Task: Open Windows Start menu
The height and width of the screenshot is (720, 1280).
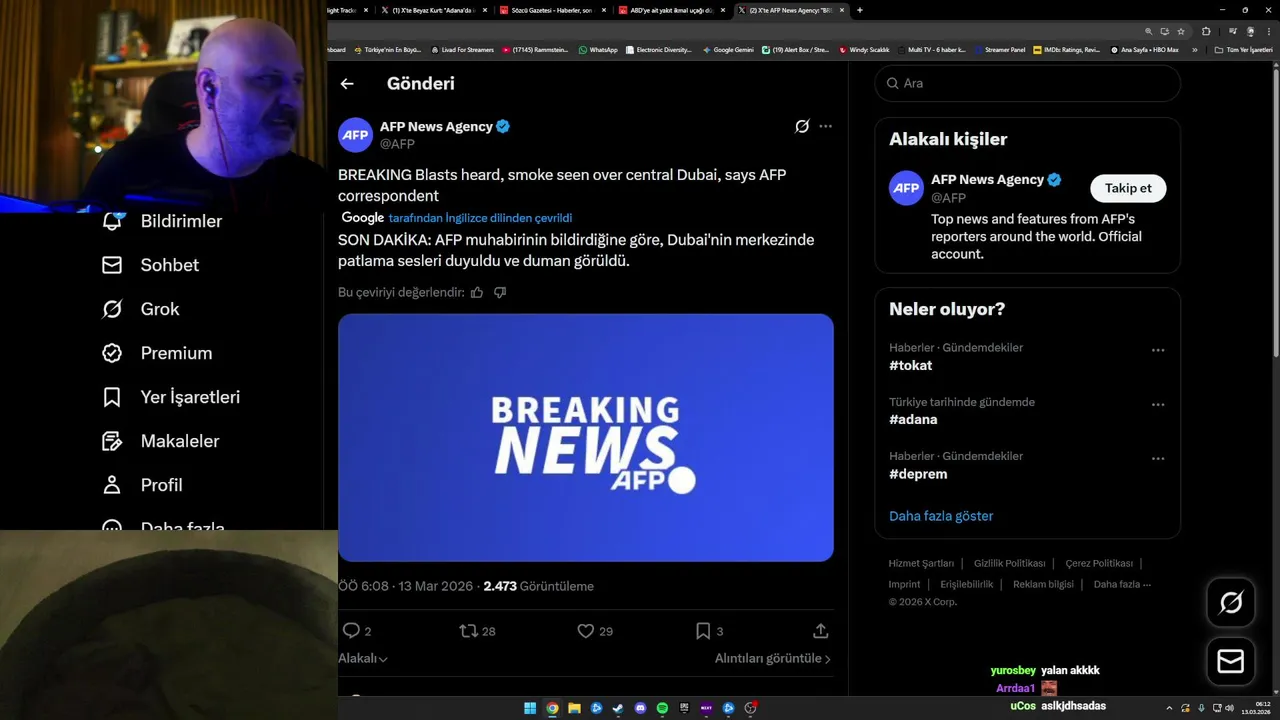Action: click(x=530, y=708)
